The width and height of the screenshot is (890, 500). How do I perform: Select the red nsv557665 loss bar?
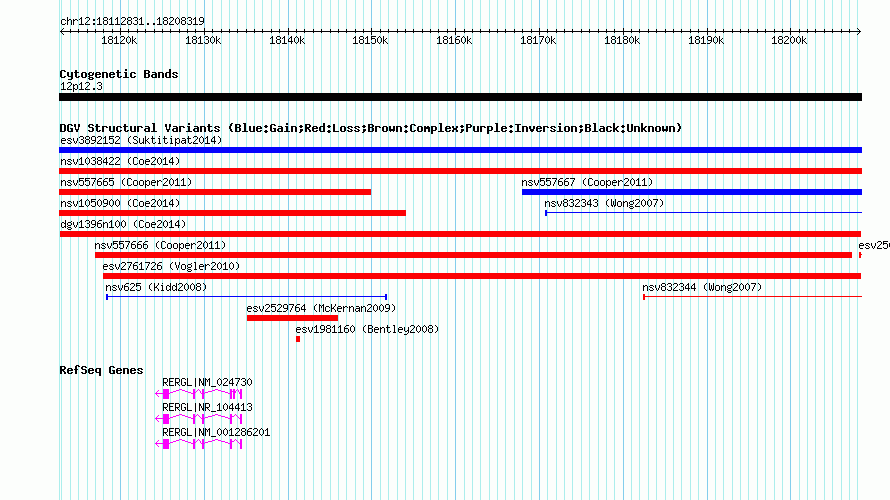tap(215, 192)
